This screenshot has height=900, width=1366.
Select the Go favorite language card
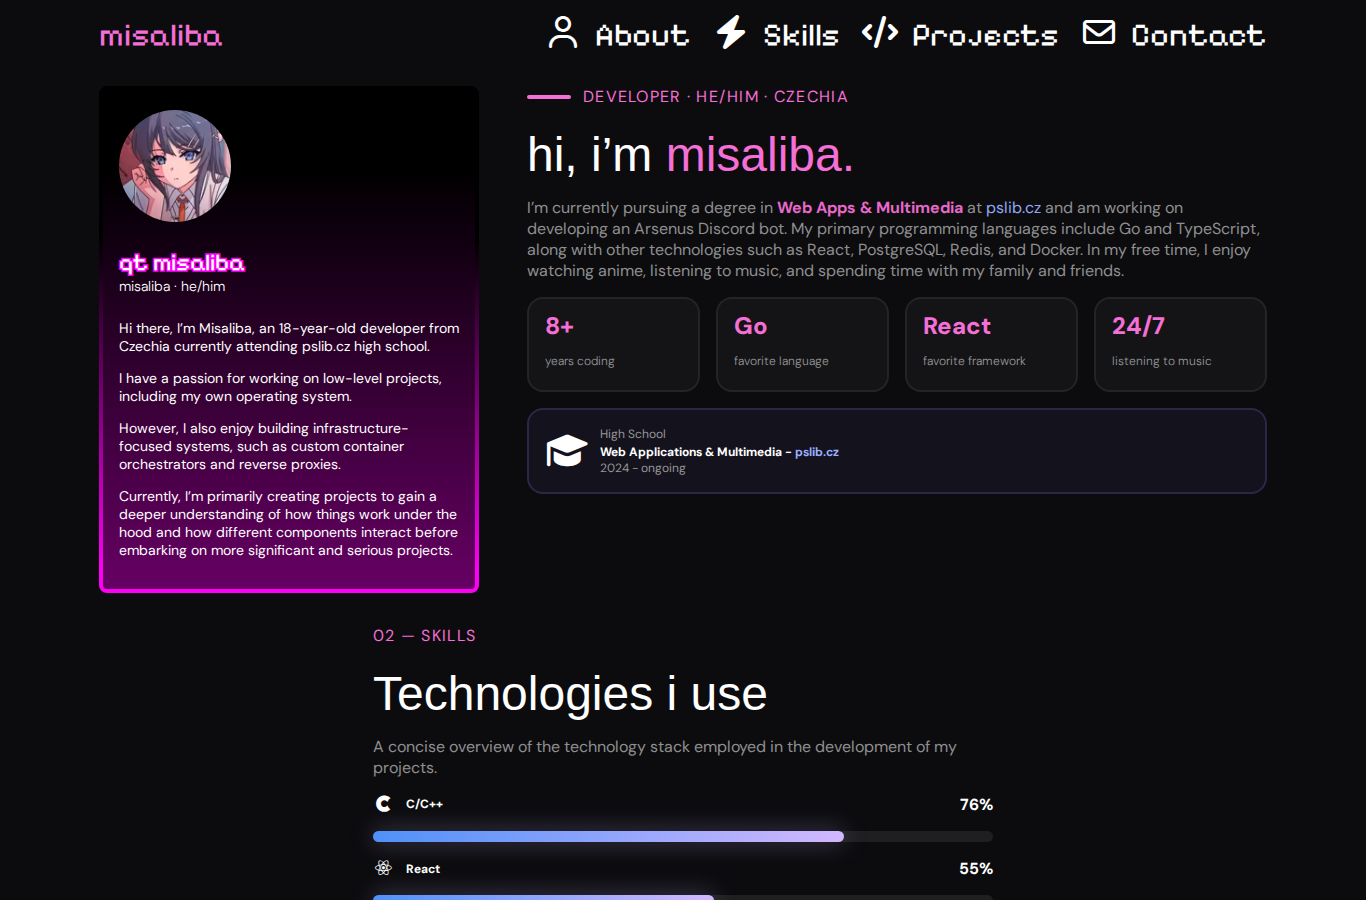point(802,344)
